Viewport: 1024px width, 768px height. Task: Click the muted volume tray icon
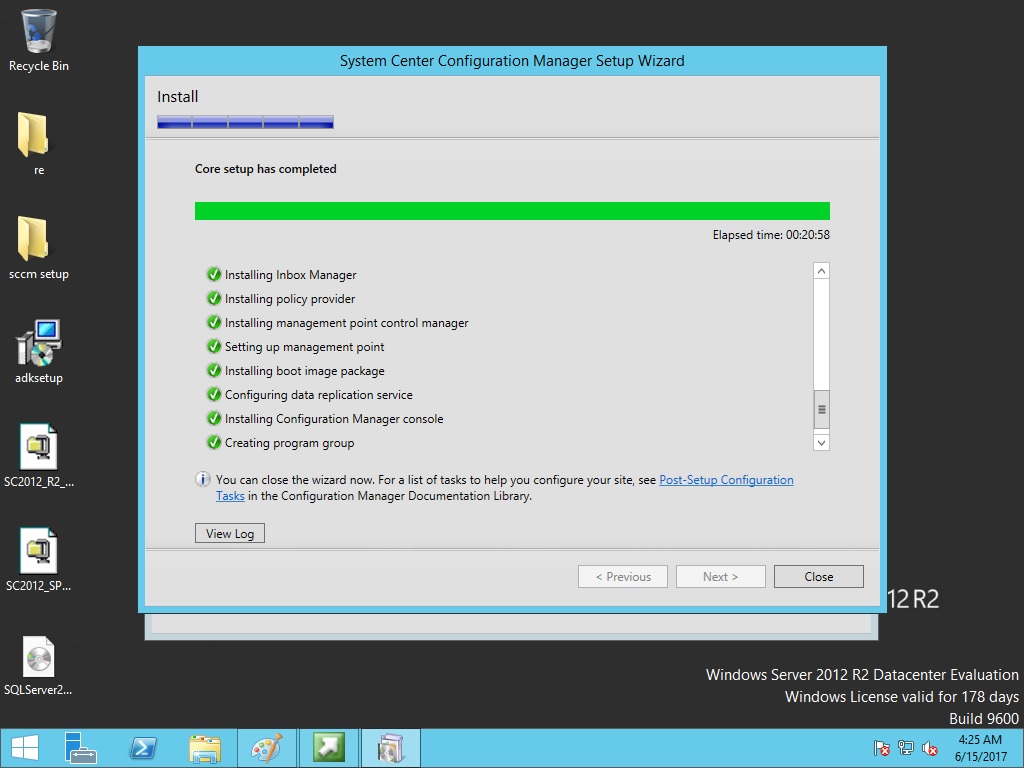(x=930, y=748)
